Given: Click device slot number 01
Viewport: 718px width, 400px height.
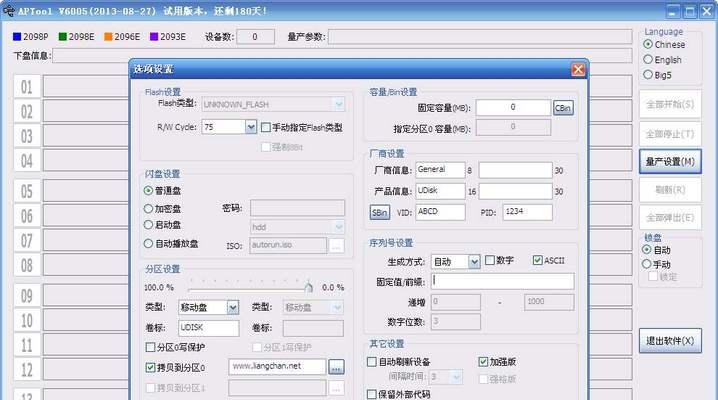Looking at the screenshot, I should (27, 86).
